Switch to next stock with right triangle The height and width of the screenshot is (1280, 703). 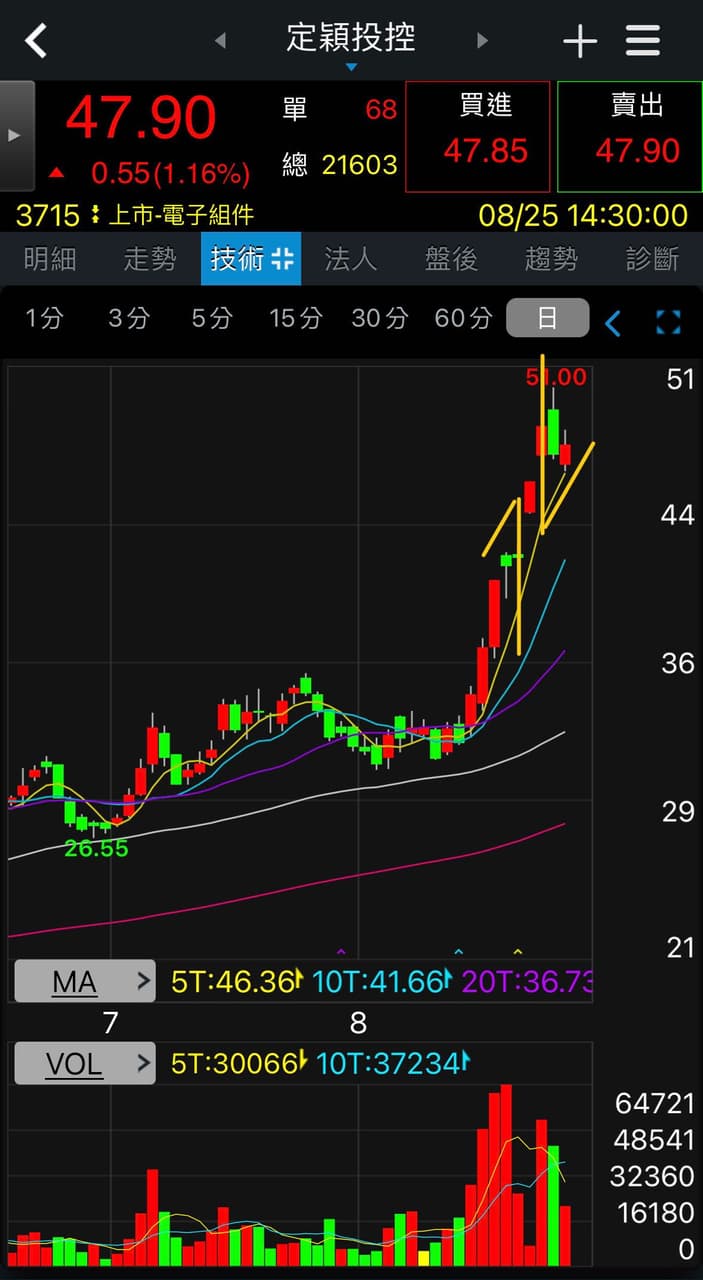pyautogui.click(x=482, y=41)
